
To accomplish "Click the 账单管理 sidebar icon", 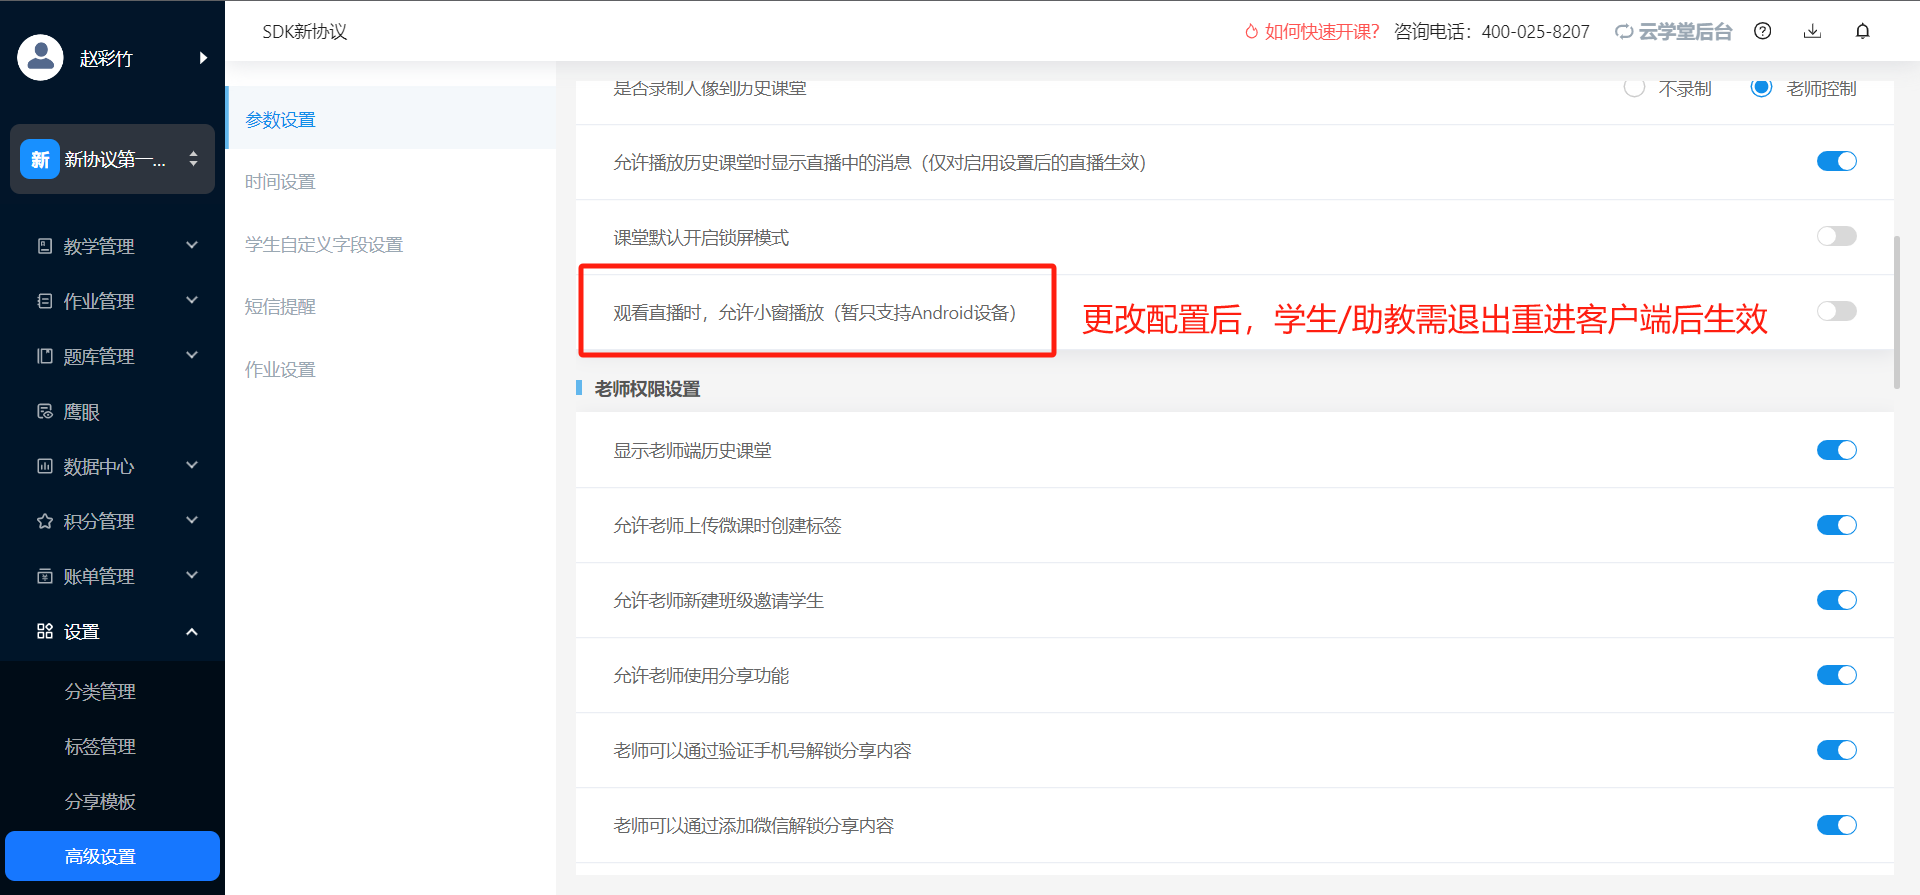I will point(45,576).
